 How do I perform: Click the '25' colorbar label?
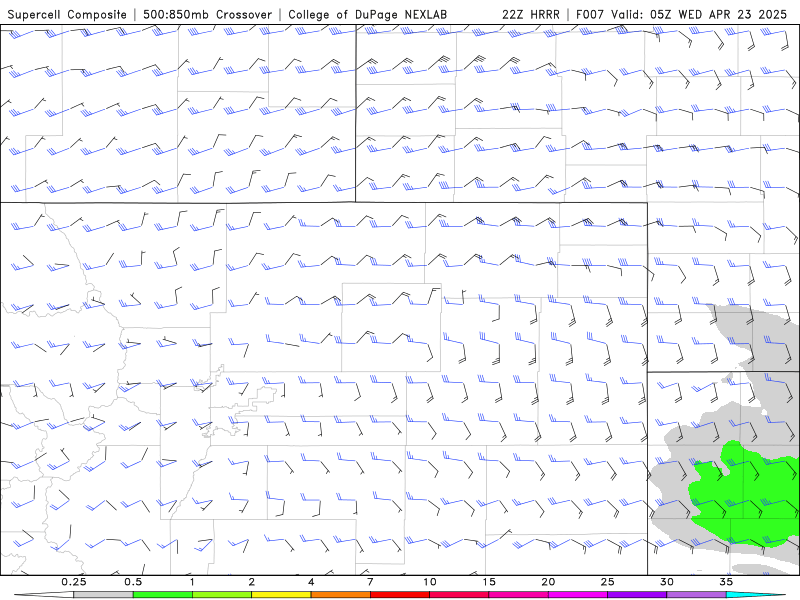pos(608,582)
